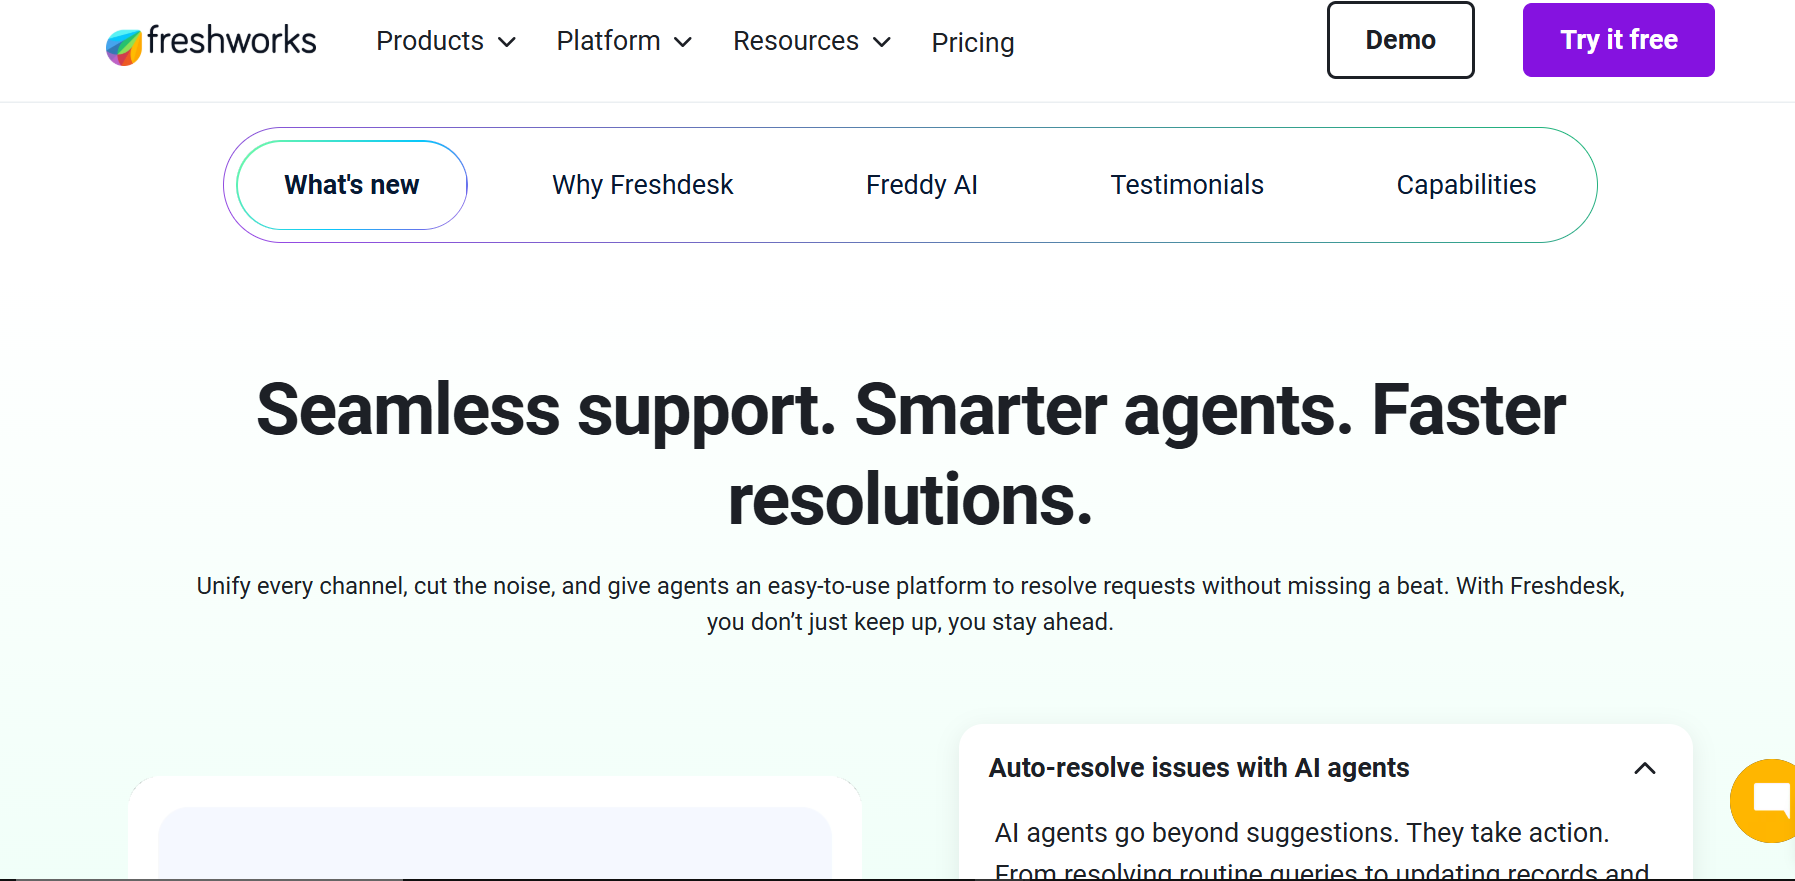Screen dimensions: 1795x881
Task: Open the Platform dropdown menu
Action: tap(624, 41)
